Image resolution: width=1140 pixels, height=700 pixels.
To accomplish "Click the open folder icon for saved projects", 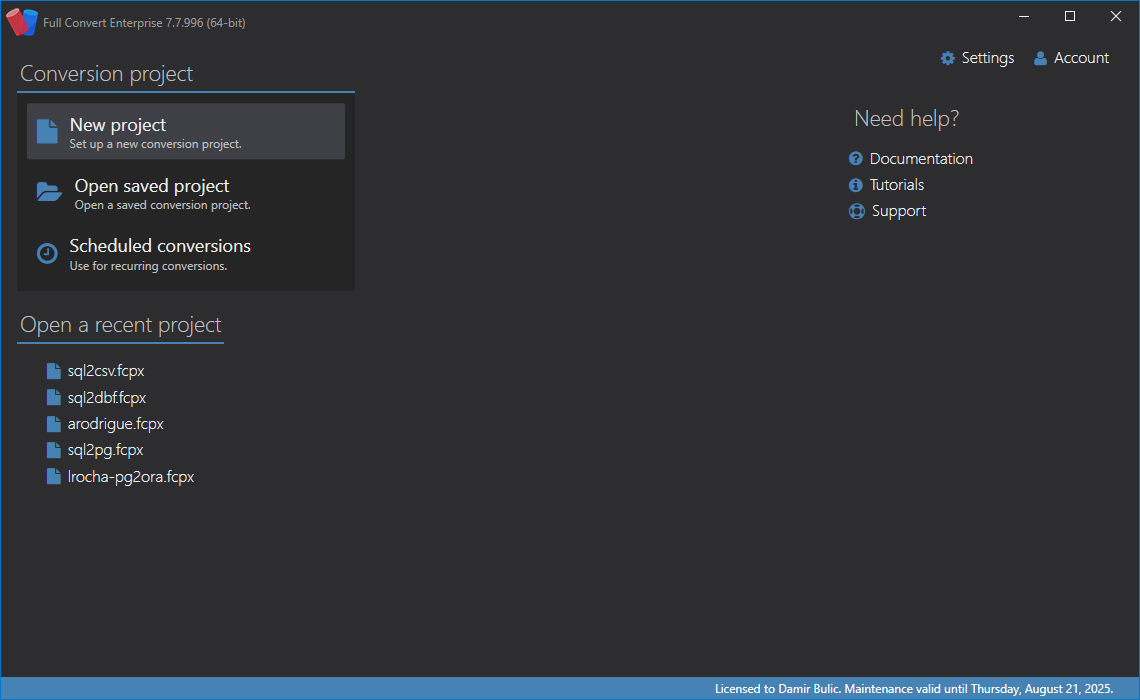I will [49, 192].
